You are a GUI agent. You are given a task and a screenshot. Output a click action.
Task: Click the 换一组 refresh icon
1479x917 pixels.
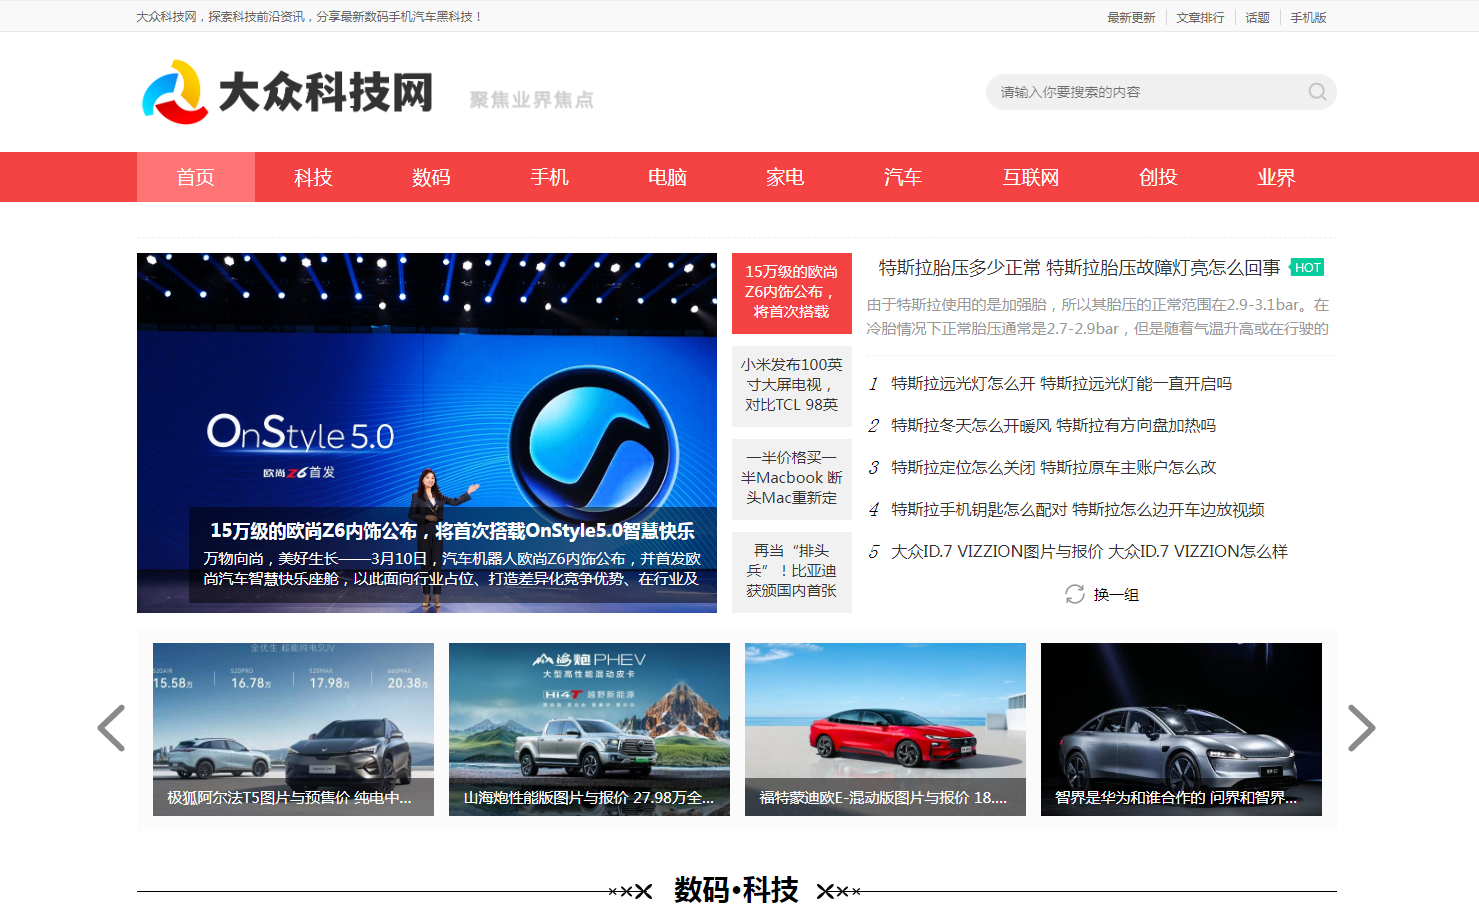(1075, 594)
